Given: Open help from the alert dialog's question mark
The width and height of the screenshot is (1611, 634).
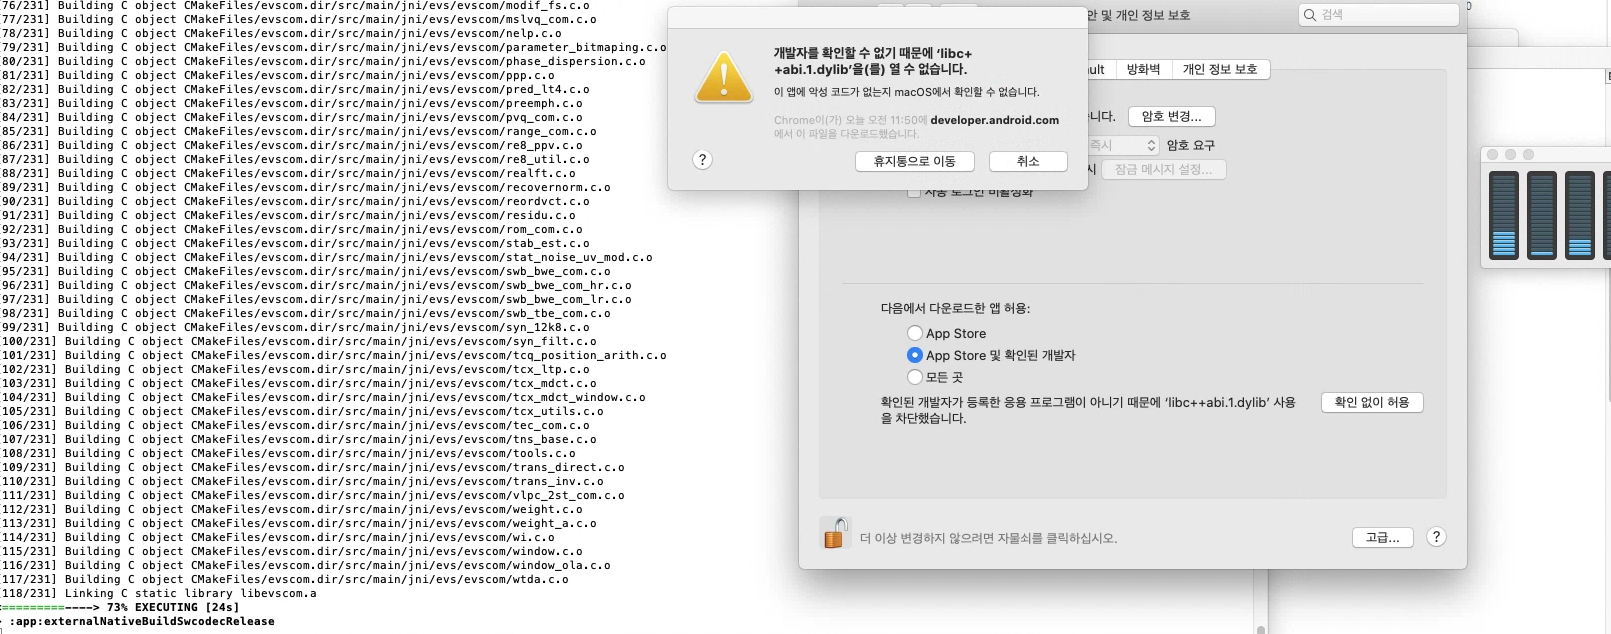Looking at the screenshot, I should [703, 160].
